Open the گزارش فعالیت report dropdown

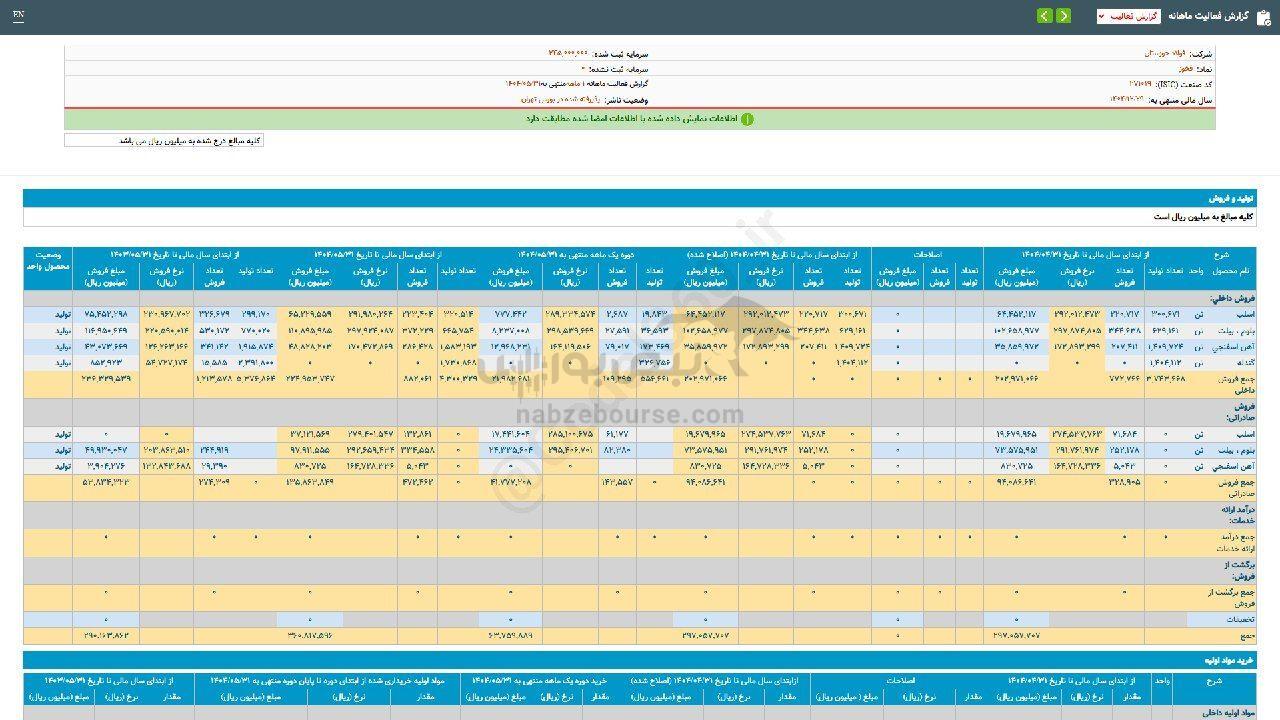coord(1128,16)
